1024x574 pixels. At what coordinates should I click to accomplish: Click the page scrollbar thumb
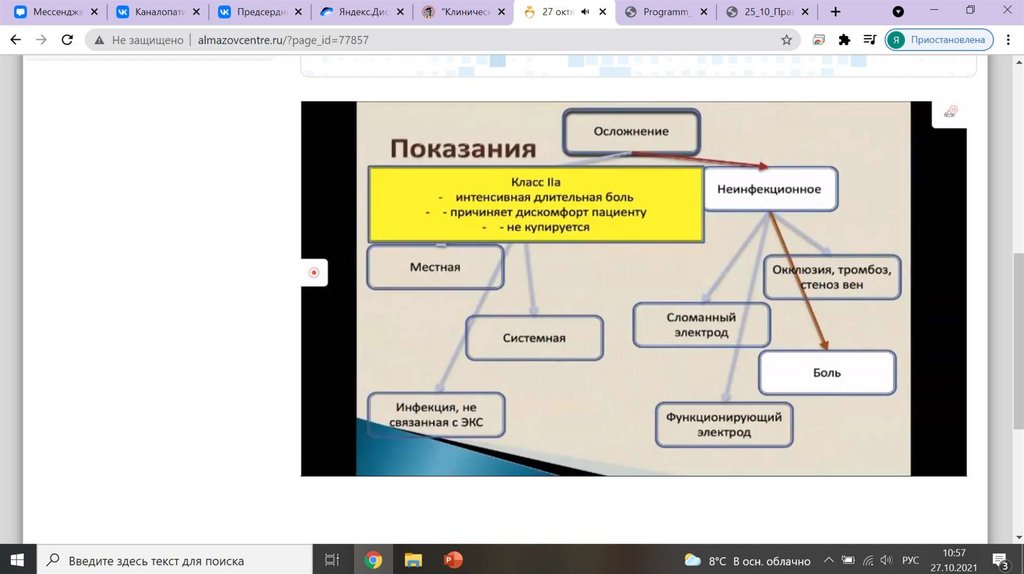(1018, 342)
